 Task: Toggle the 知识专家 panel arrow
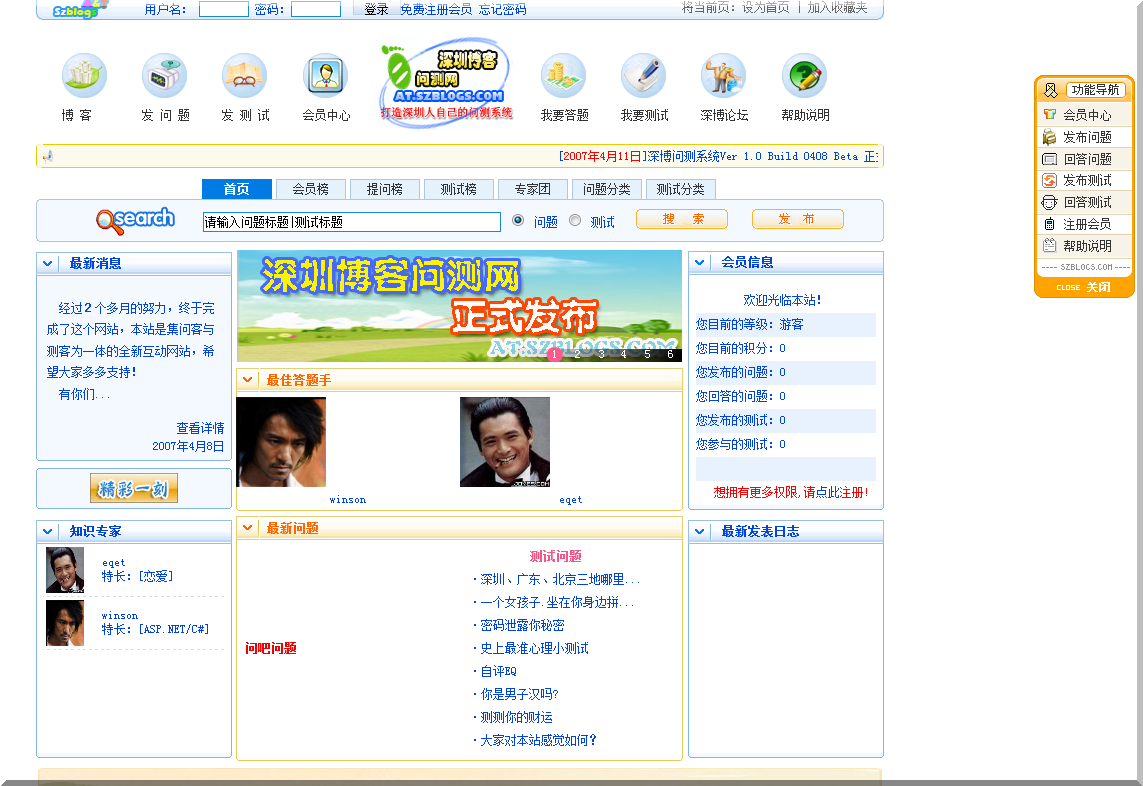tap(48, 531)
